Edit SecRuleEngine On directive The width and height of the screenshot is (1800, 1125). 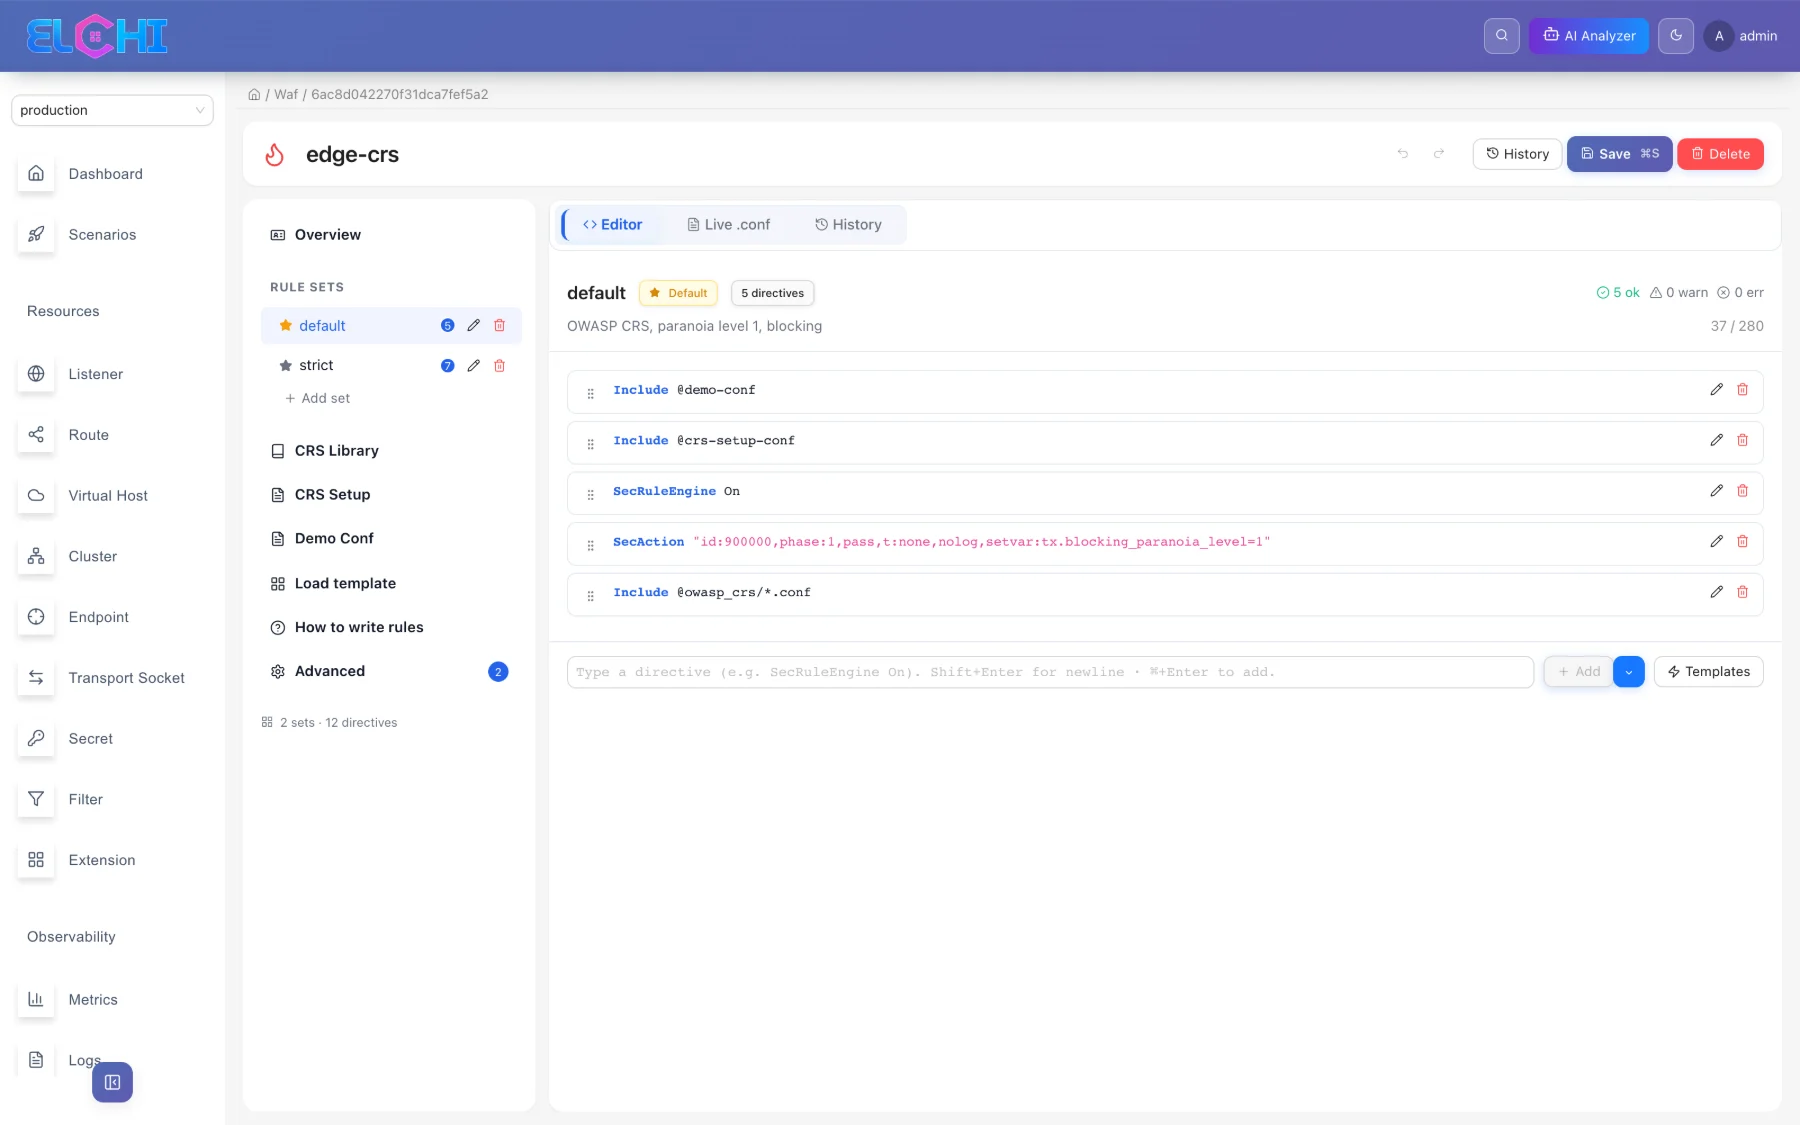pyautogui.click(x=1716, y=491)
